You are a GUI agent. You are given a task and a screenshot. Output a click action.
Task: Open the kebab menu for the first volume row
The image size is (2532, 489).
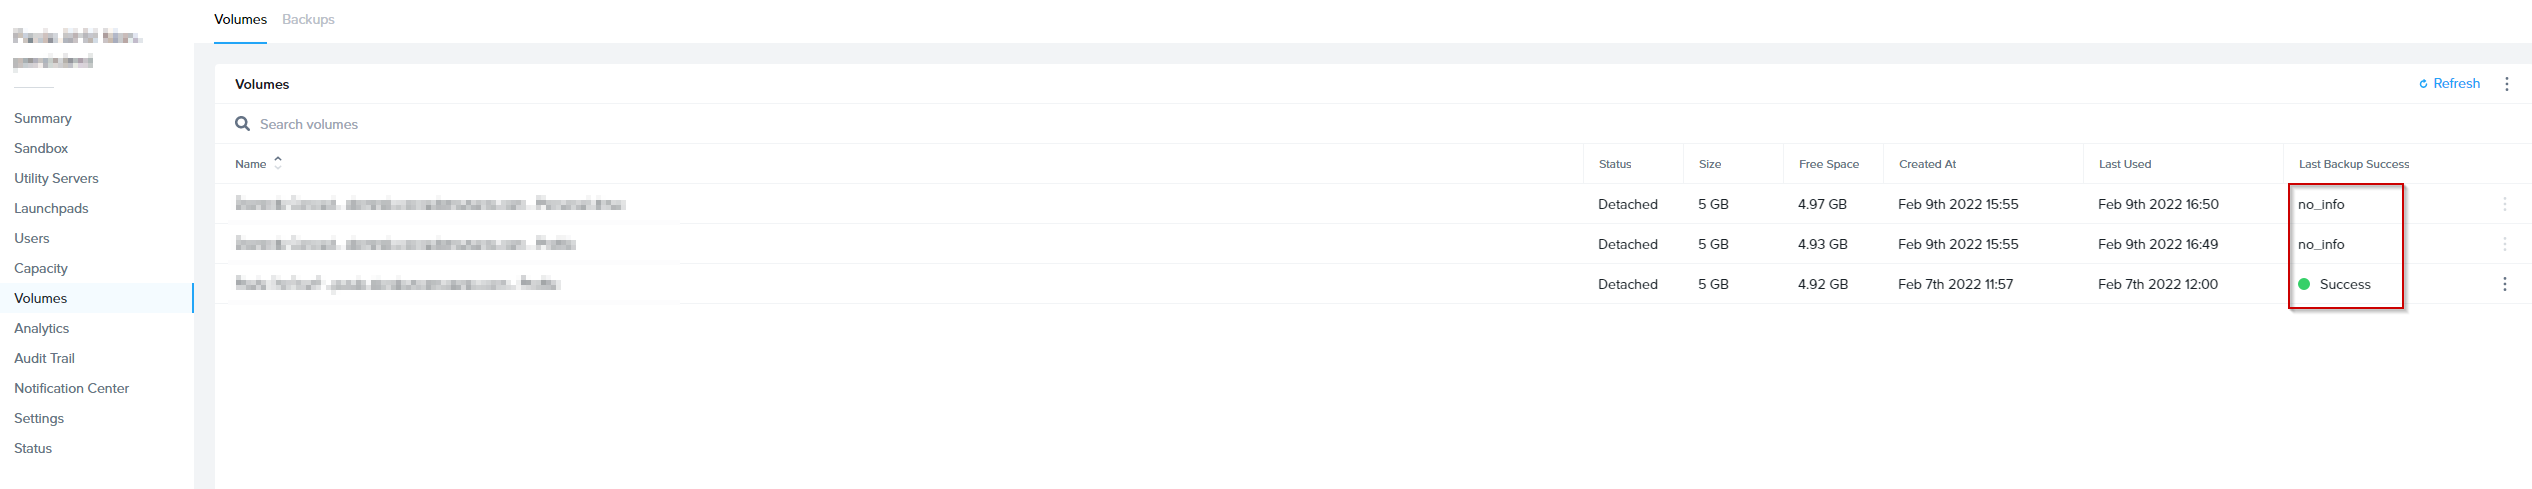tap(2504, 204)
